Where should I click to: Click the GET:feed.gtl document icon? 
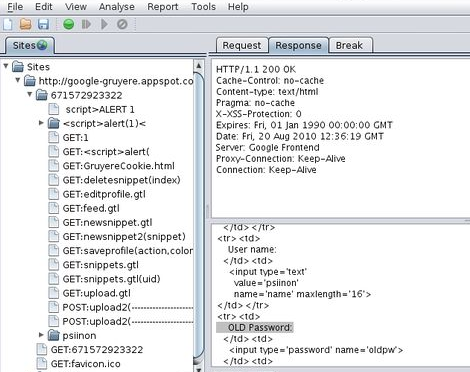[x=53, y=208]
